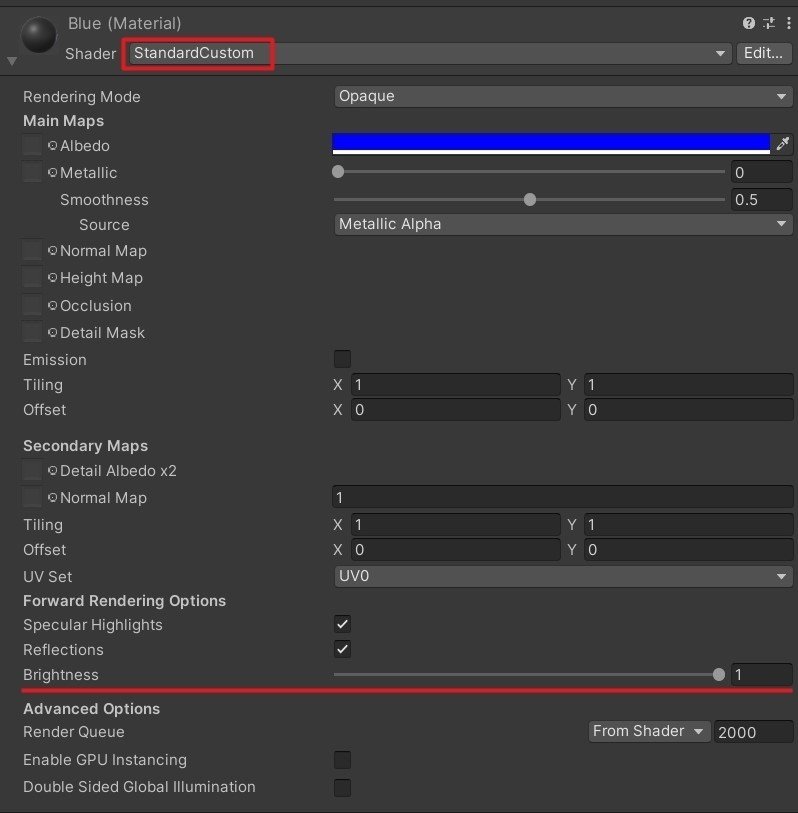
Task: Select the Metallic texture slot
Action: click(x=32, y=172)
